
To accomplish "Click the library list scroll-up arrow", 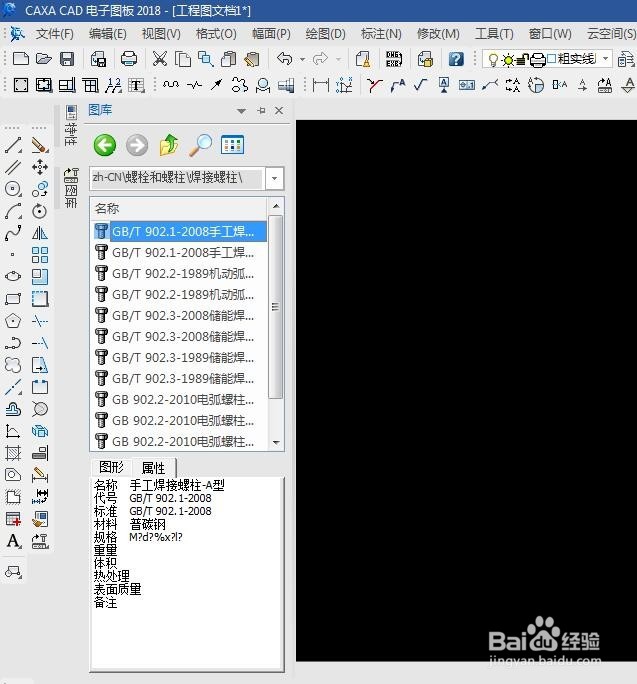I will pos(276,205).
